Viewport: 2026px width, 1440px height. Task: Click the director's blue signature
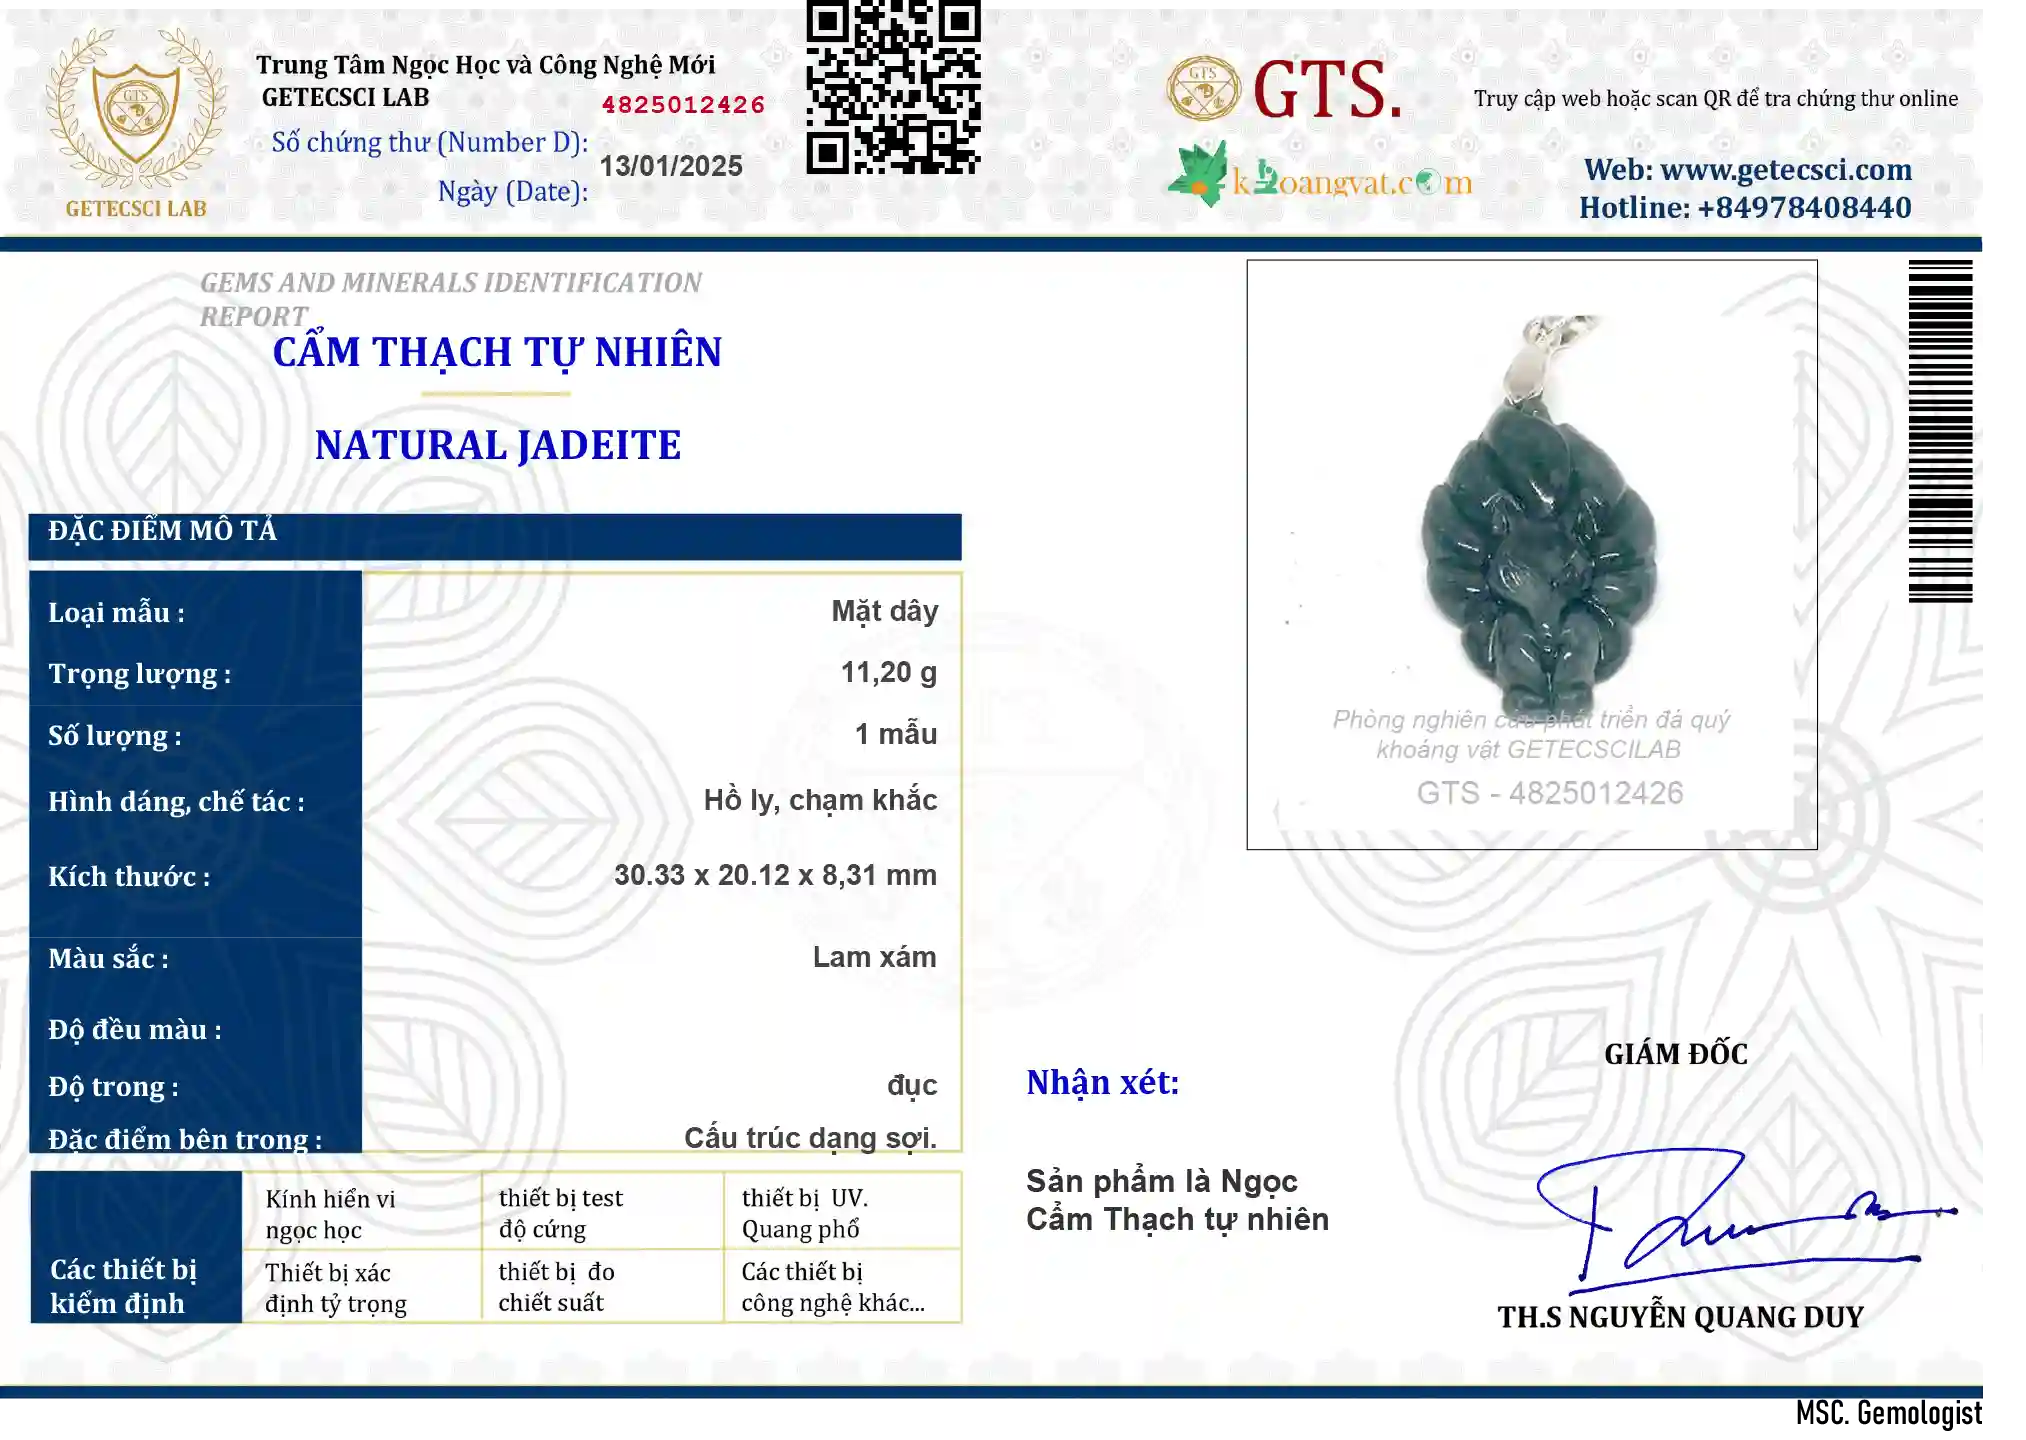(1745, 1219)
